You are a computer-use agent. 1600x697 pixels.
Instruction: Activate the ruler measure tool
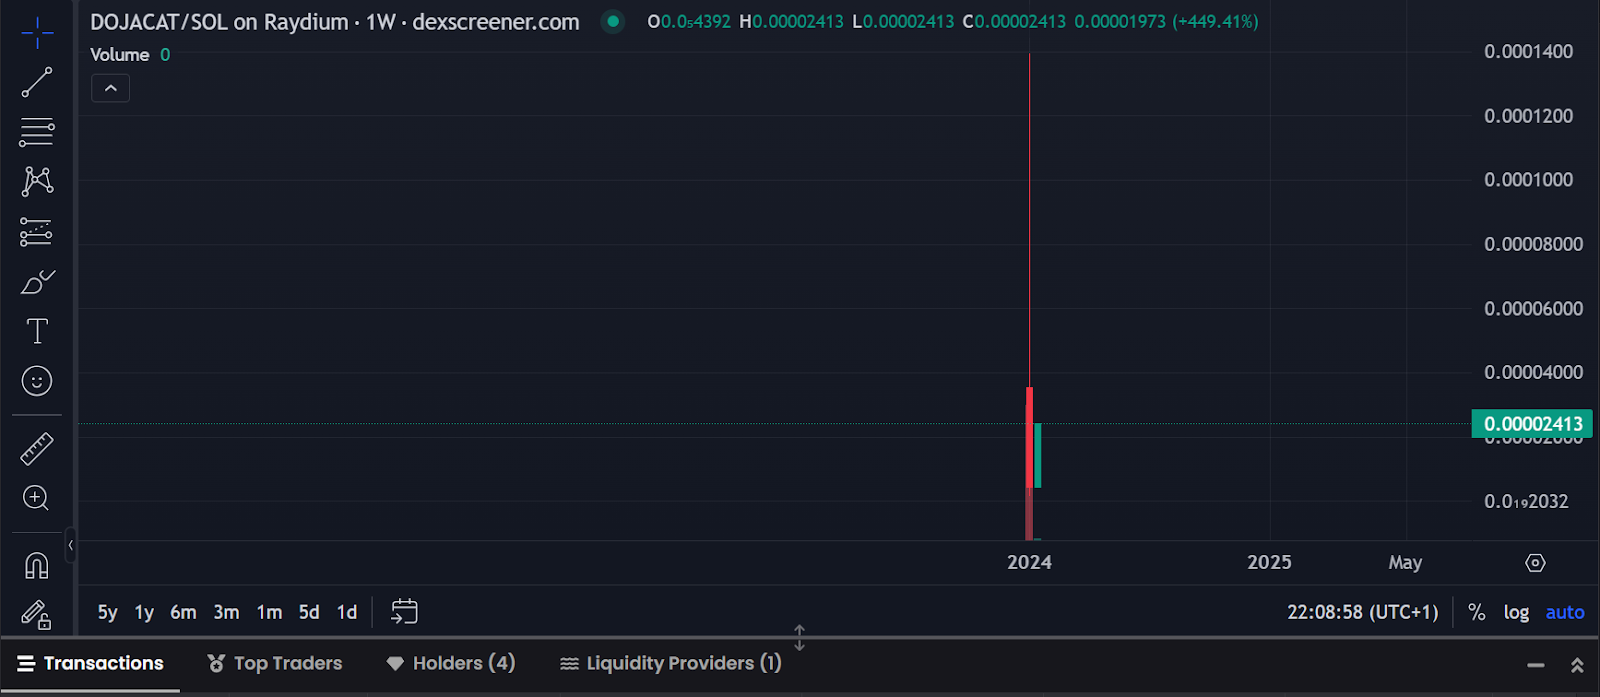pyautogui.click(x=37, y=449)
